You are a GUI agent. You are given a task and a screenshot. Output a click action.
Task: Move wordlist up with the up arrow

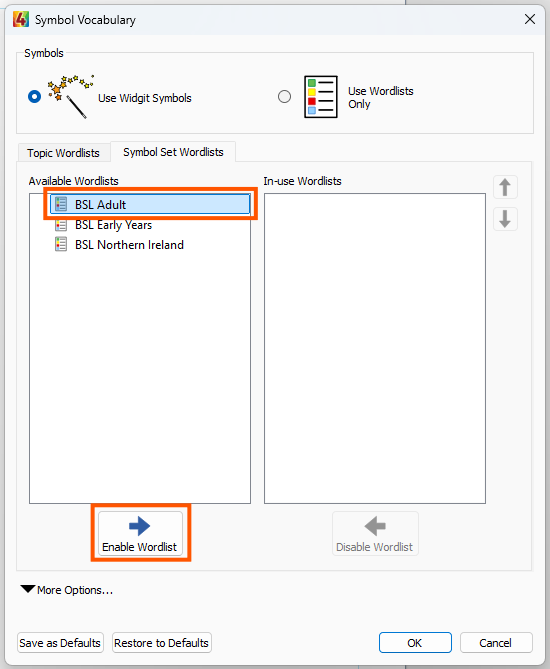505,187
